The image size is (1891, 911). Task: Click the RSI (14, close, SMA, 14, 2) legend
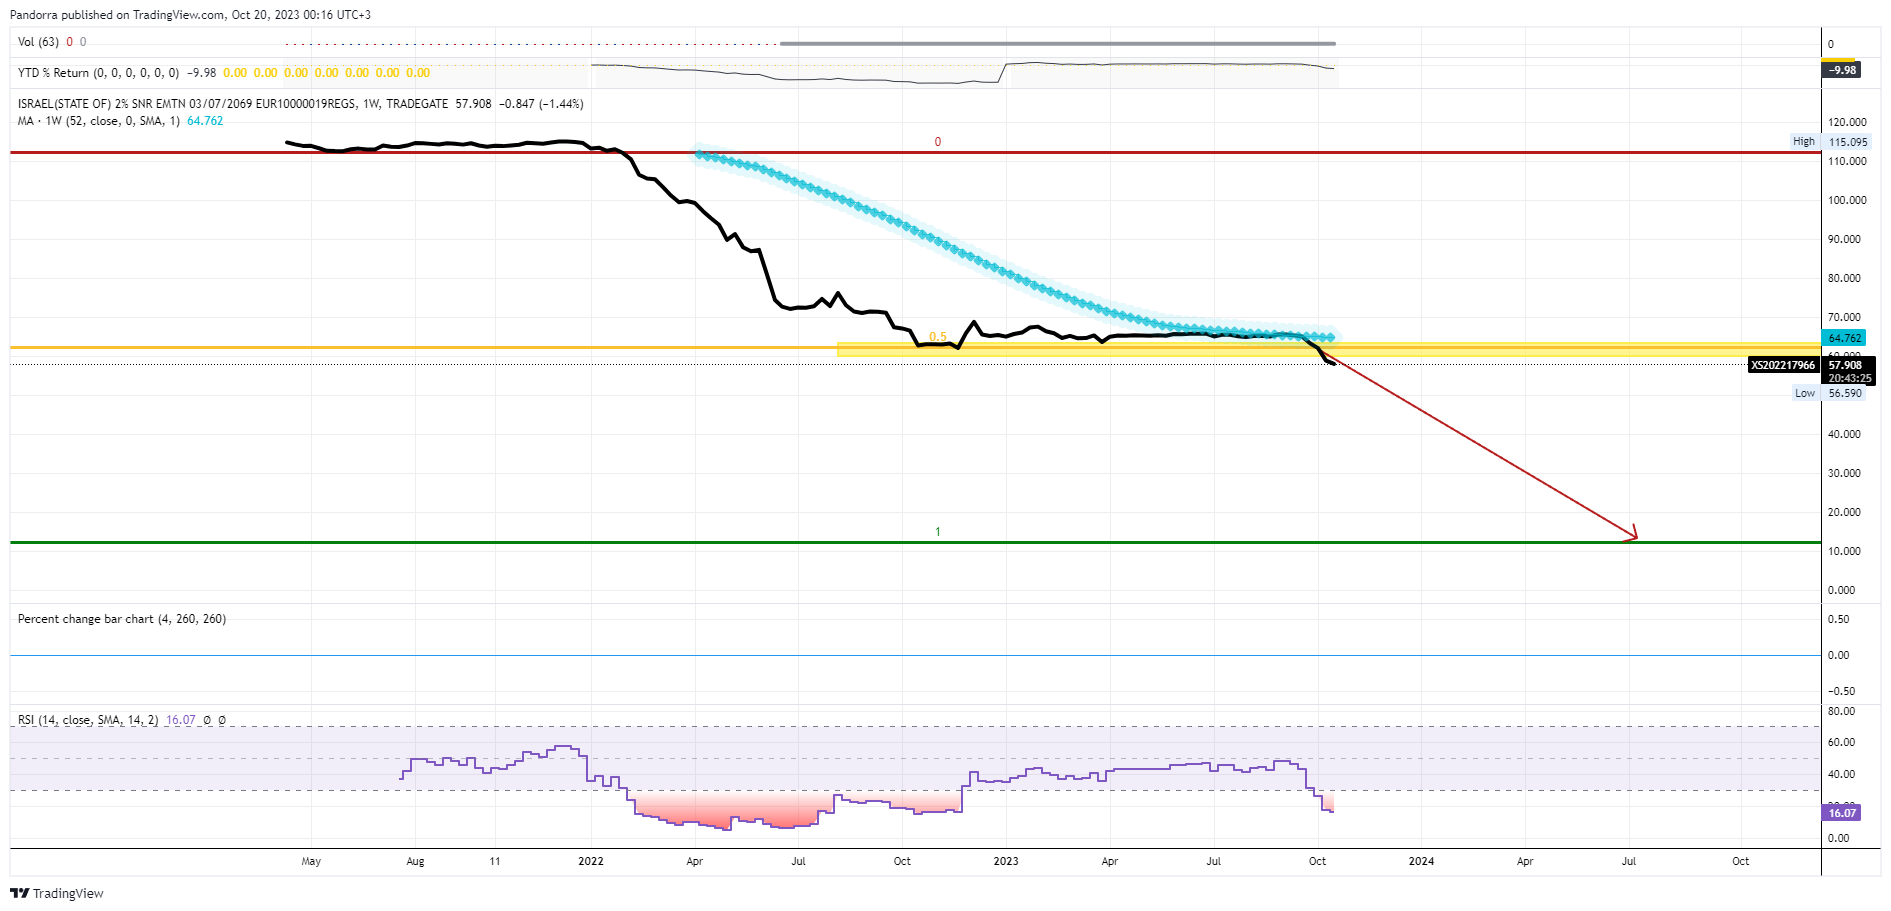pyautogui.click(x=88, y=720)
